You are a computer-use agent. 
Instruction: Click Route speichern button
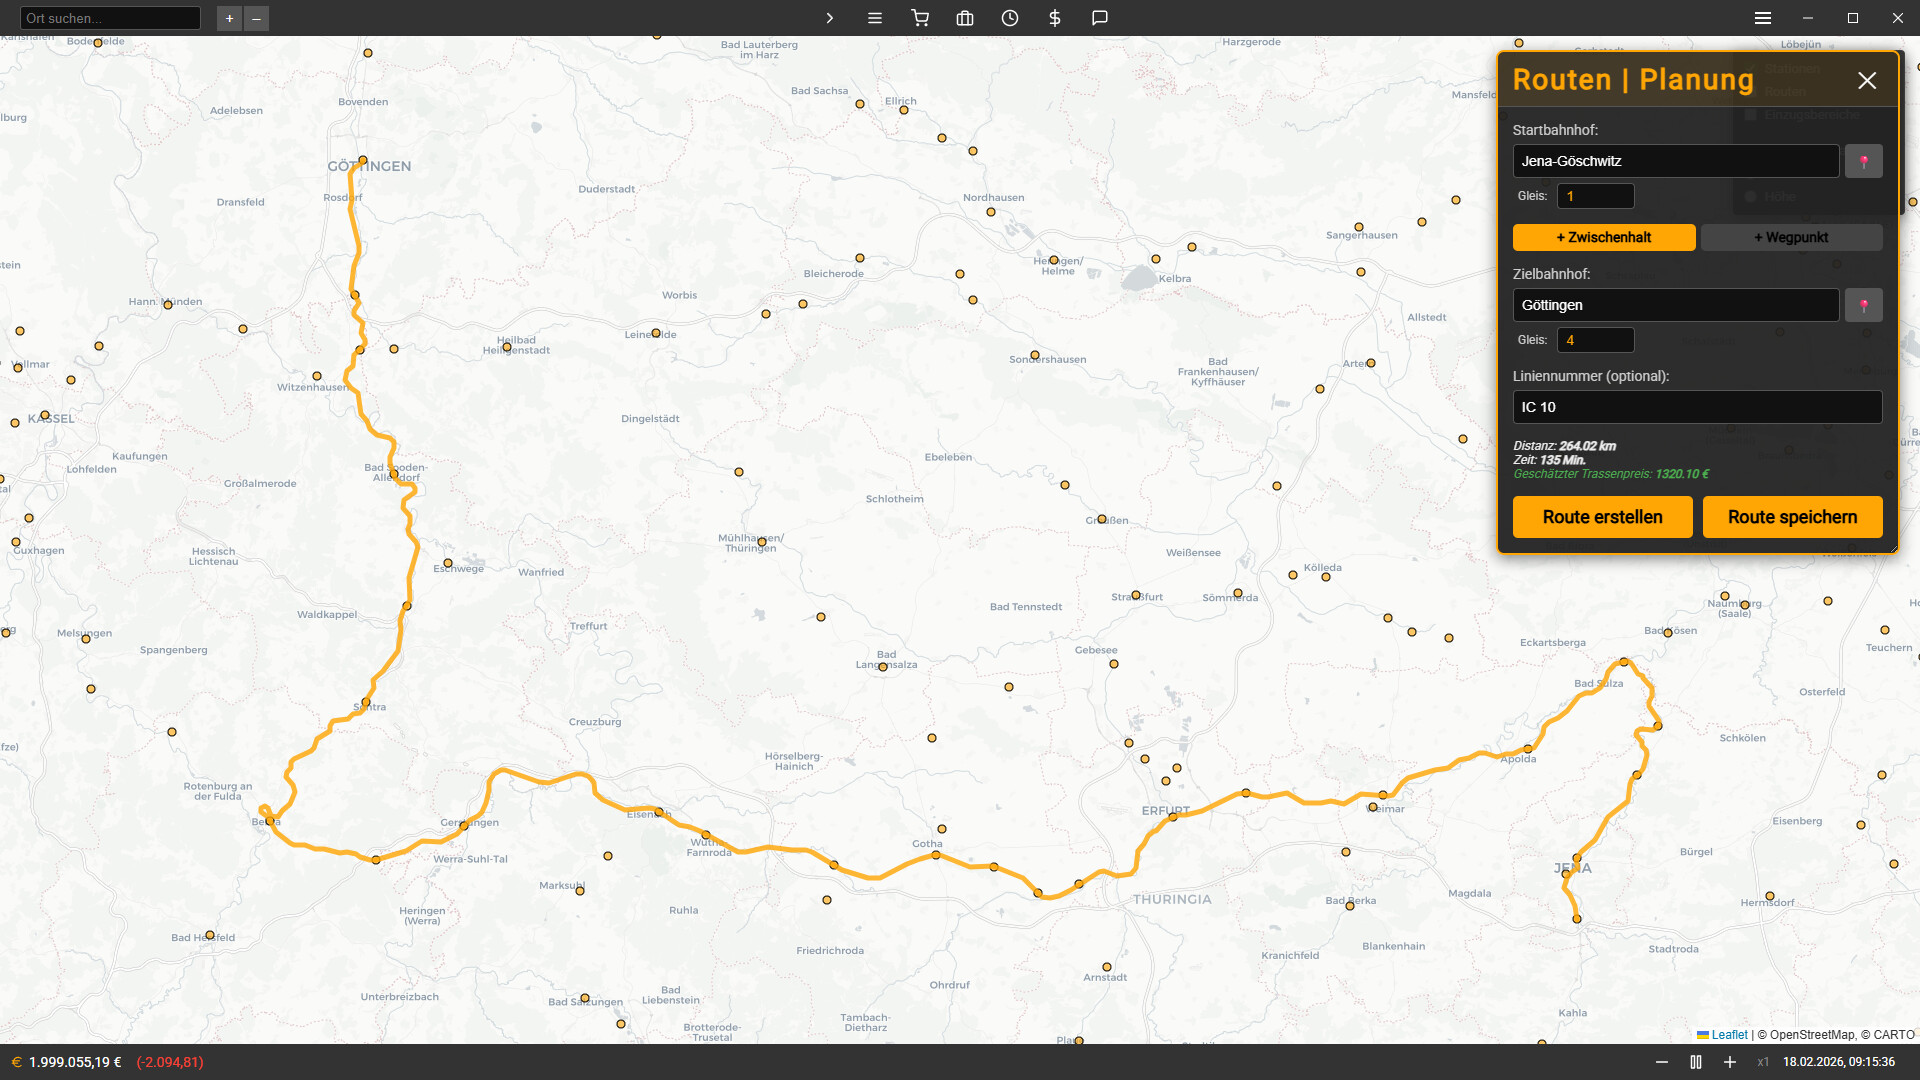(1792, 517)
